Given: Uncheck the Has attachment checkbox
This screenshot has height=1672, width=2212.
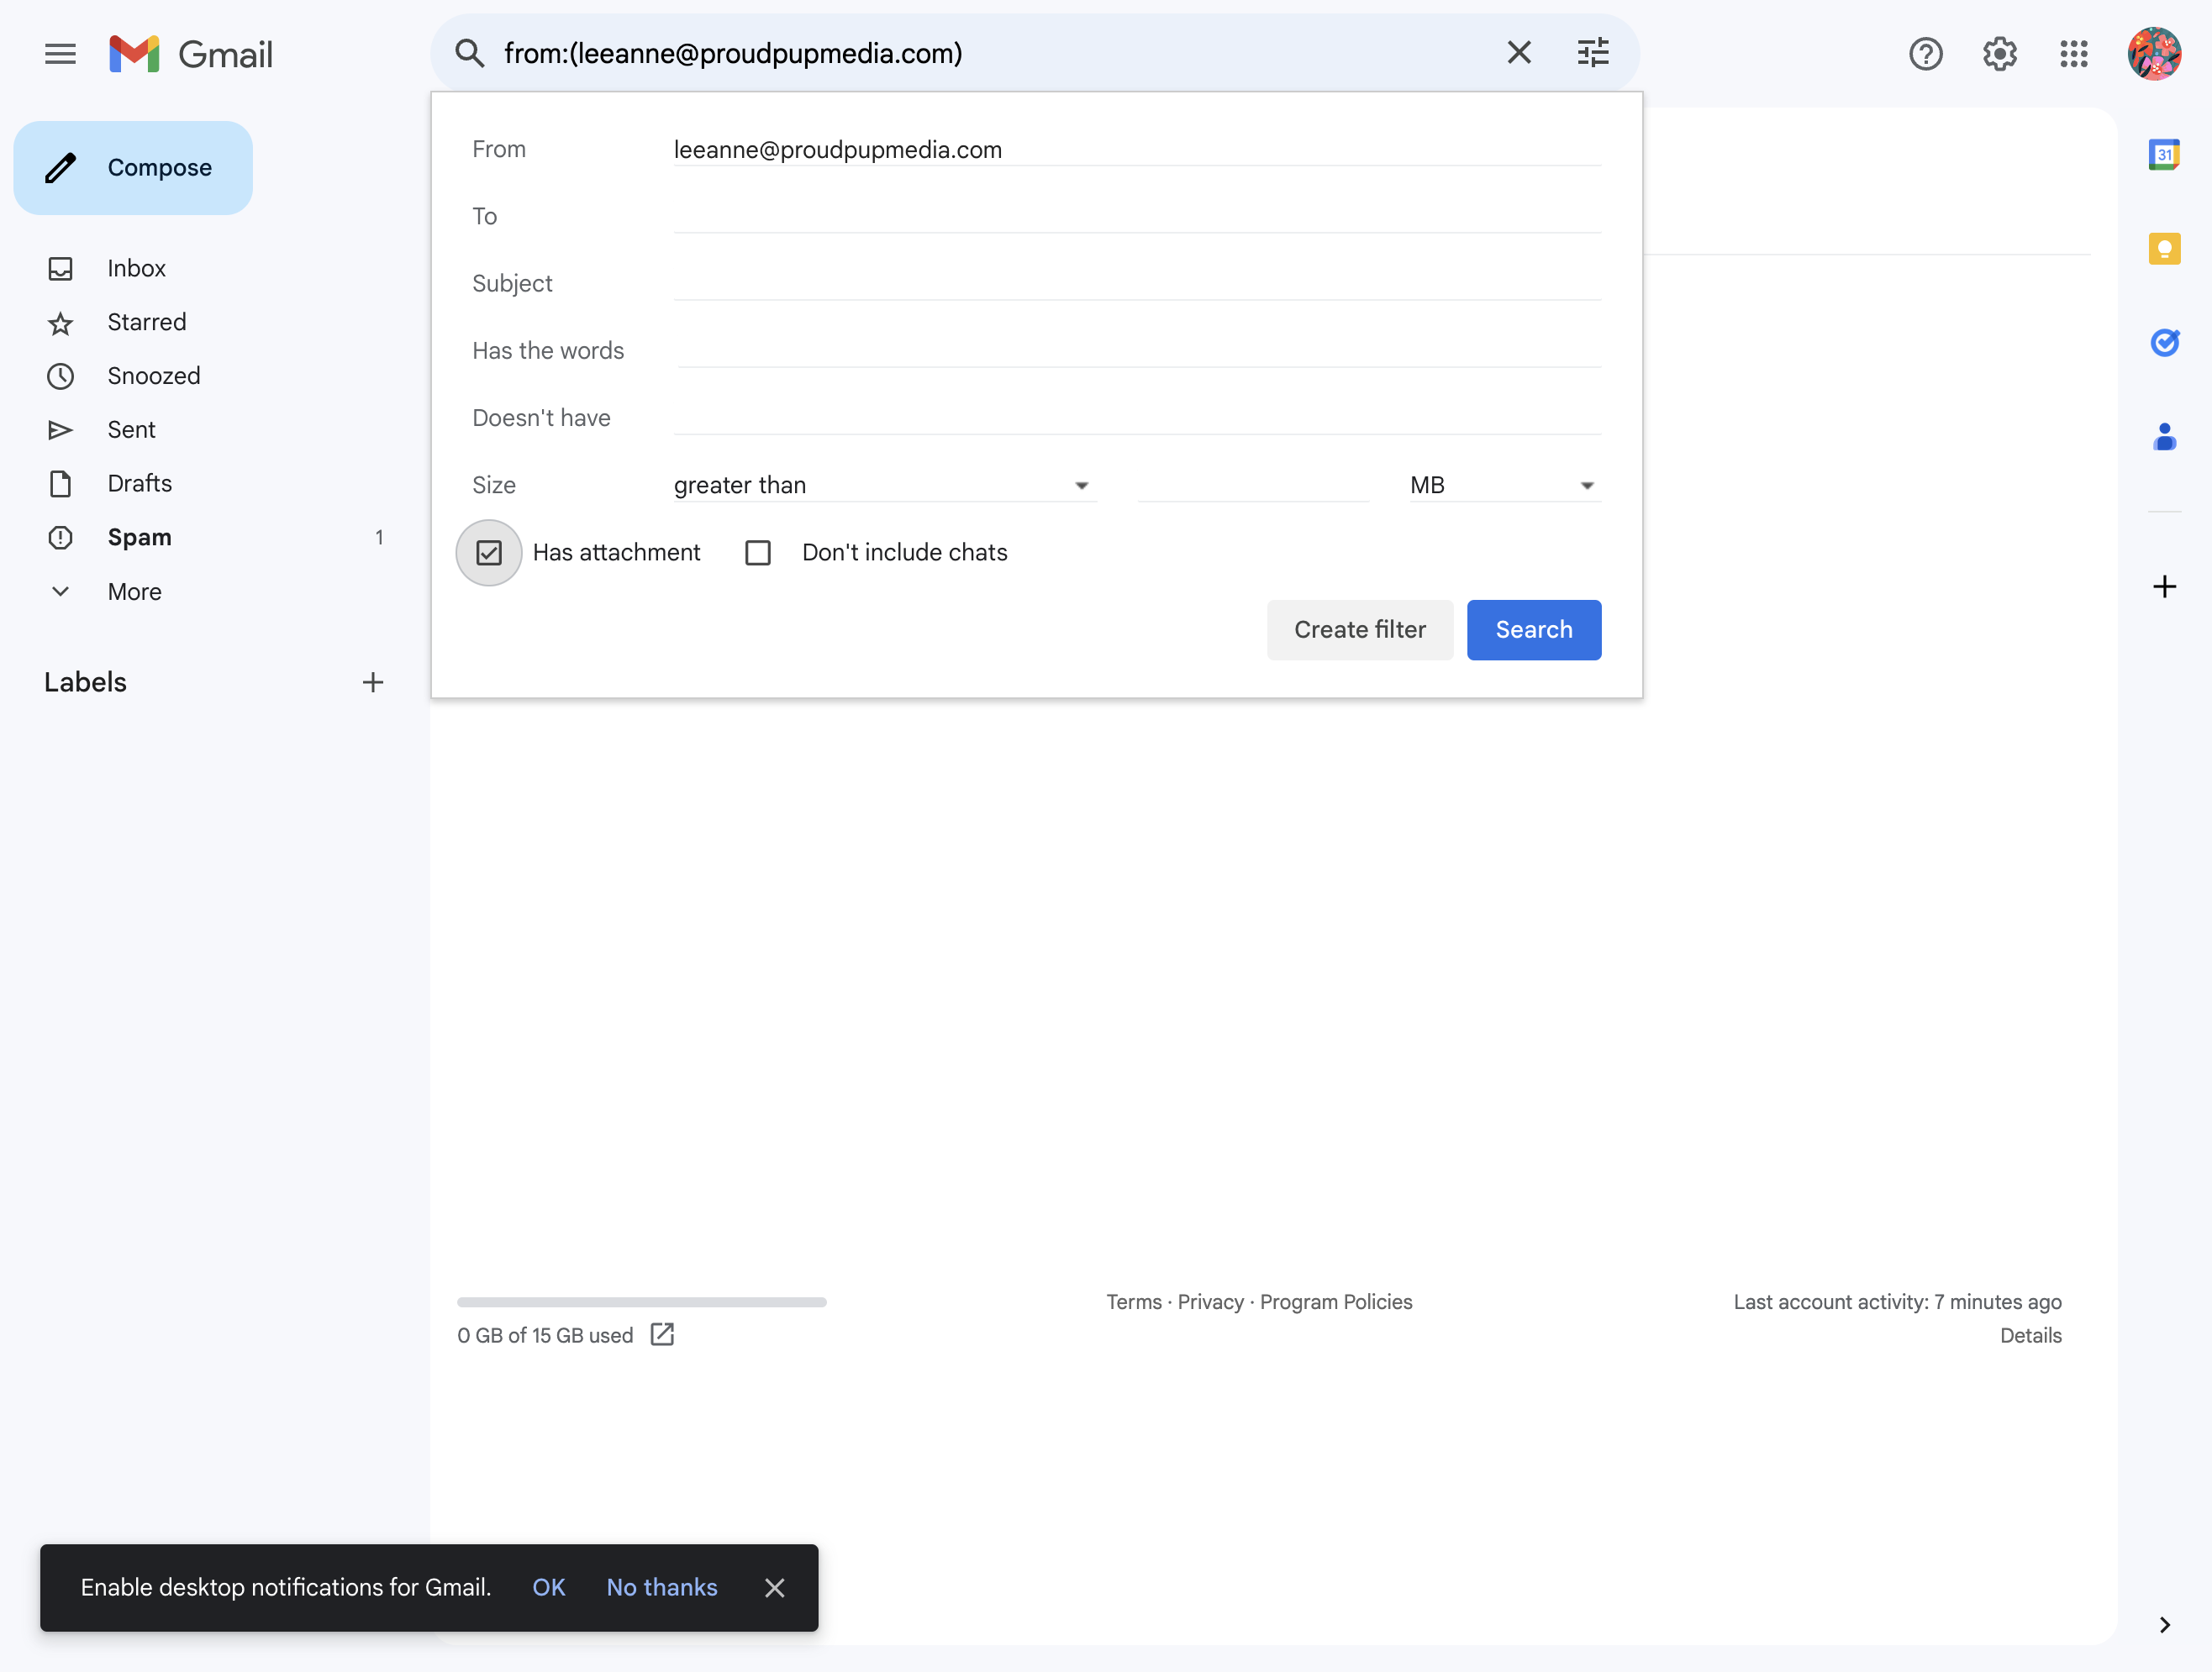Looking at the screenshot, I should (x=488, y=553).
